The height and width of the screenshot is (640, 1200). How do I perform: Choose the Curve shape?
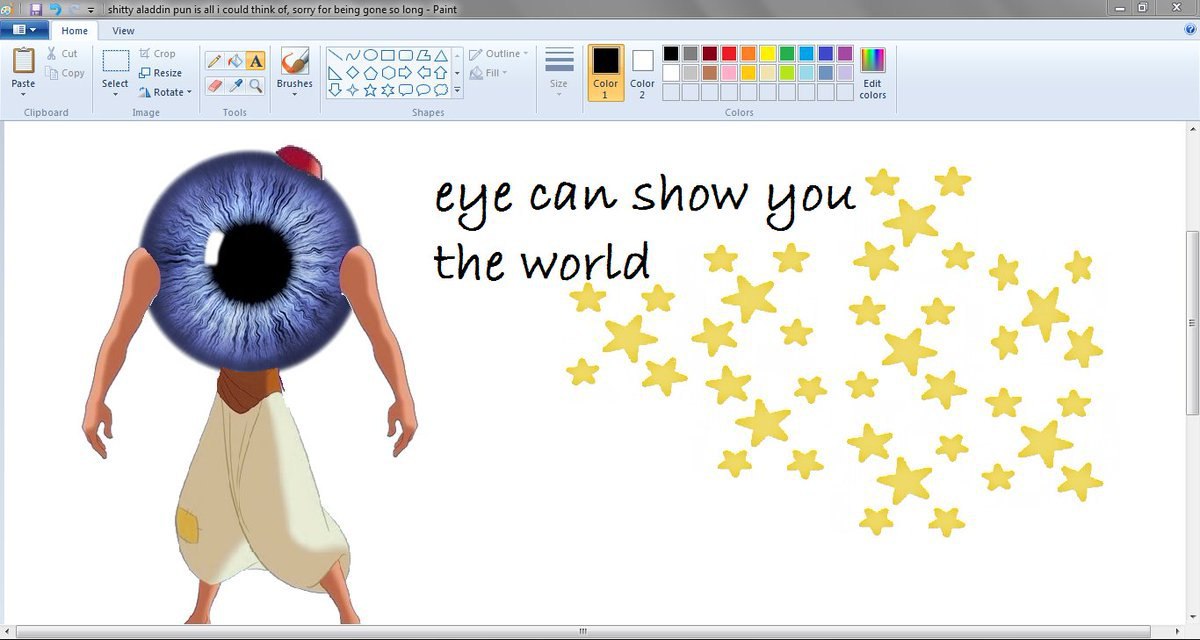[353, 56]
